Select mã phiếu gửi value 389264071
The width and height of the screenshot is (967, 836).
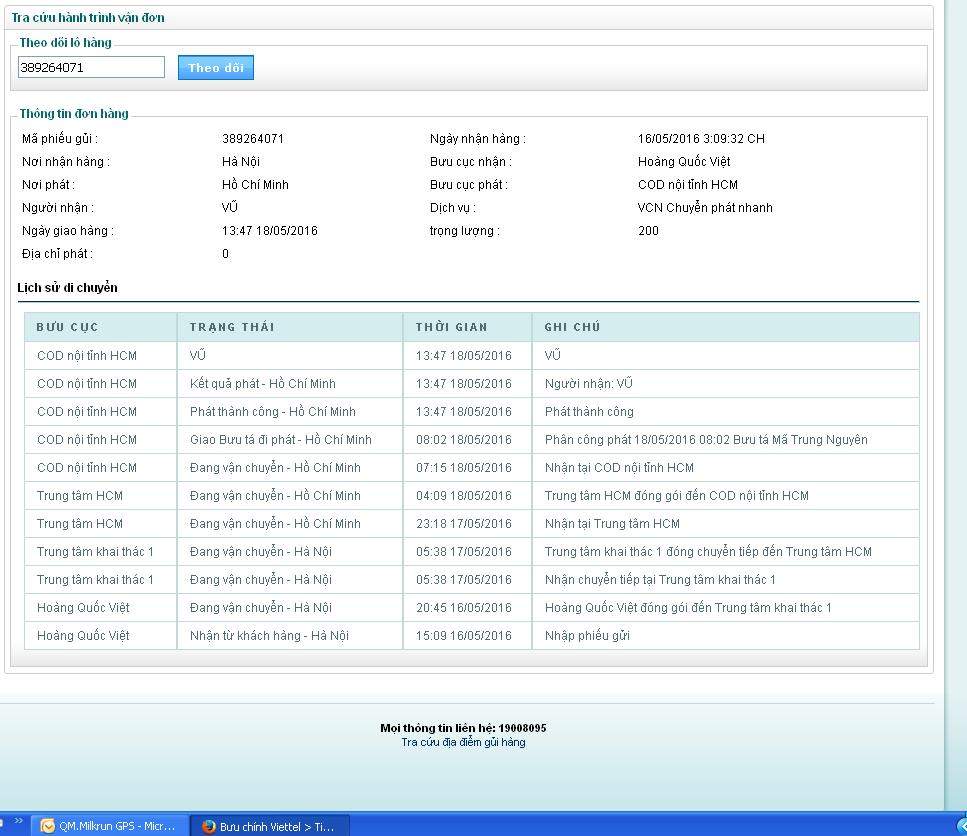tap(253, 139)
